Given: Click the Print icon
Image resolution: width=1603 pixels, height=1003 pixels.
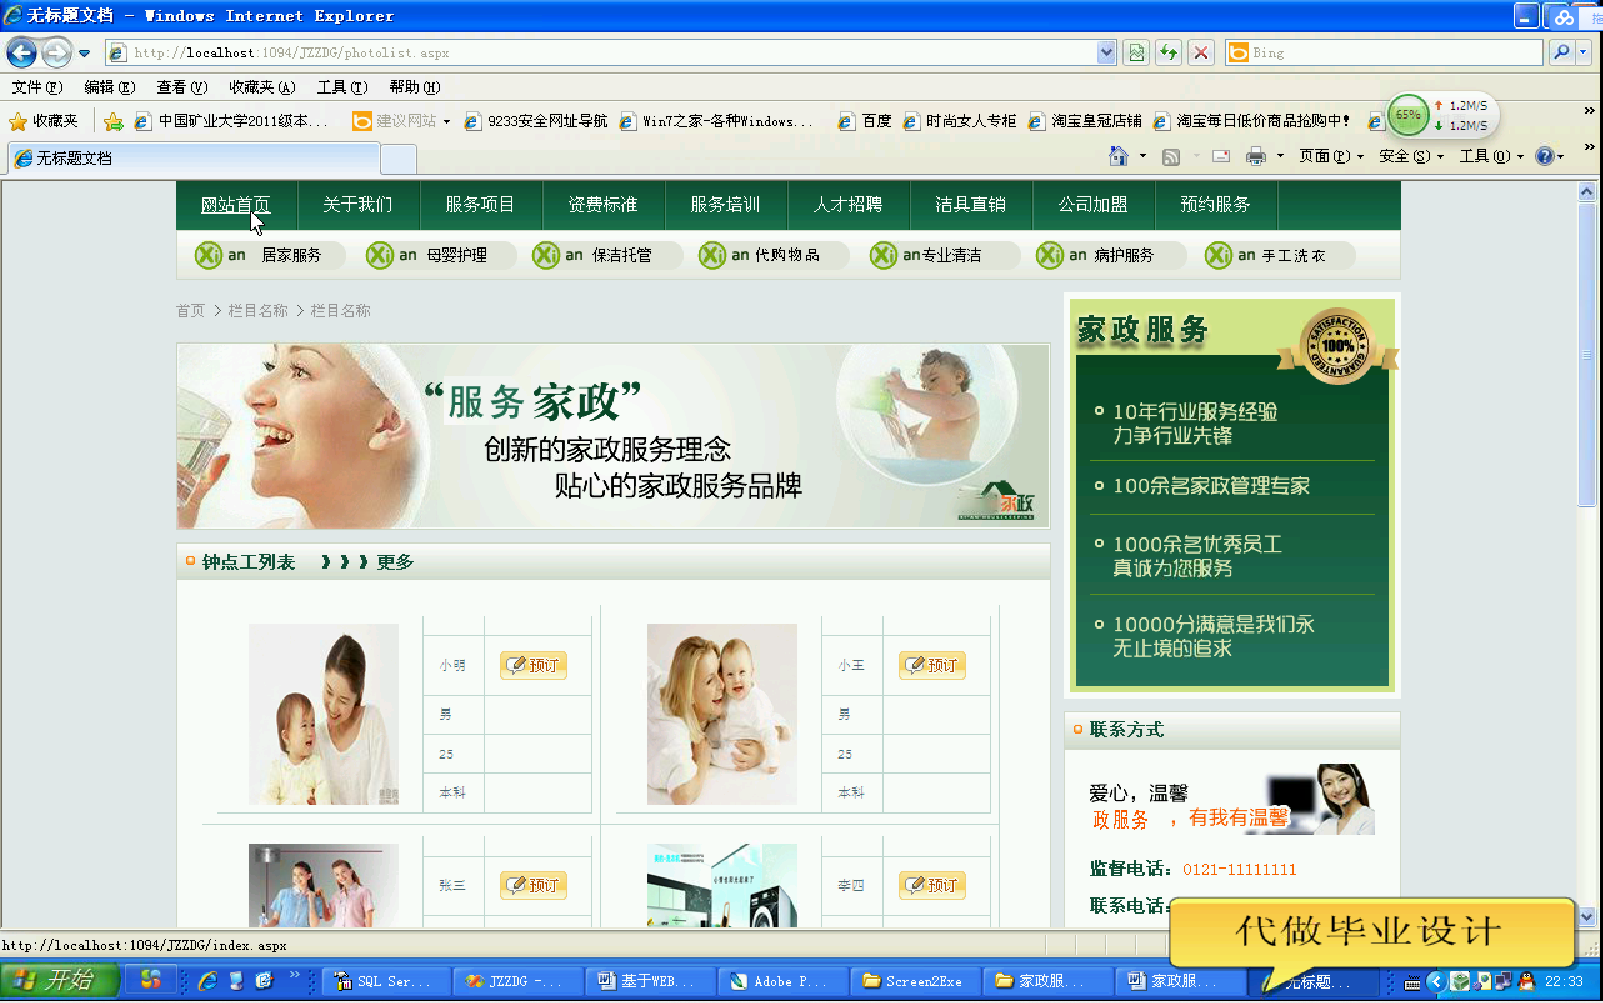Looking at the screenshot, I should coord(1256,156).
